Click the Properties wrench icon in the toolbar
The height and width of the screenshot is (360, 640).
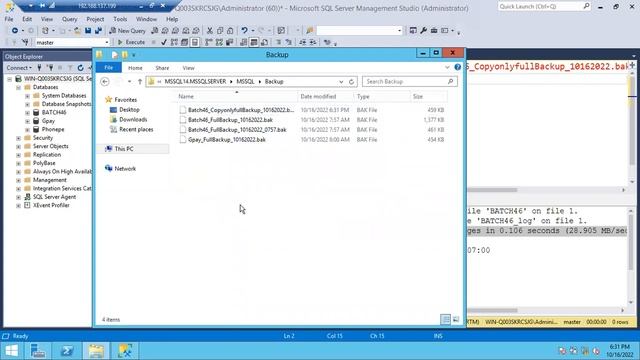pyautogui.click(x=423, y=31)
